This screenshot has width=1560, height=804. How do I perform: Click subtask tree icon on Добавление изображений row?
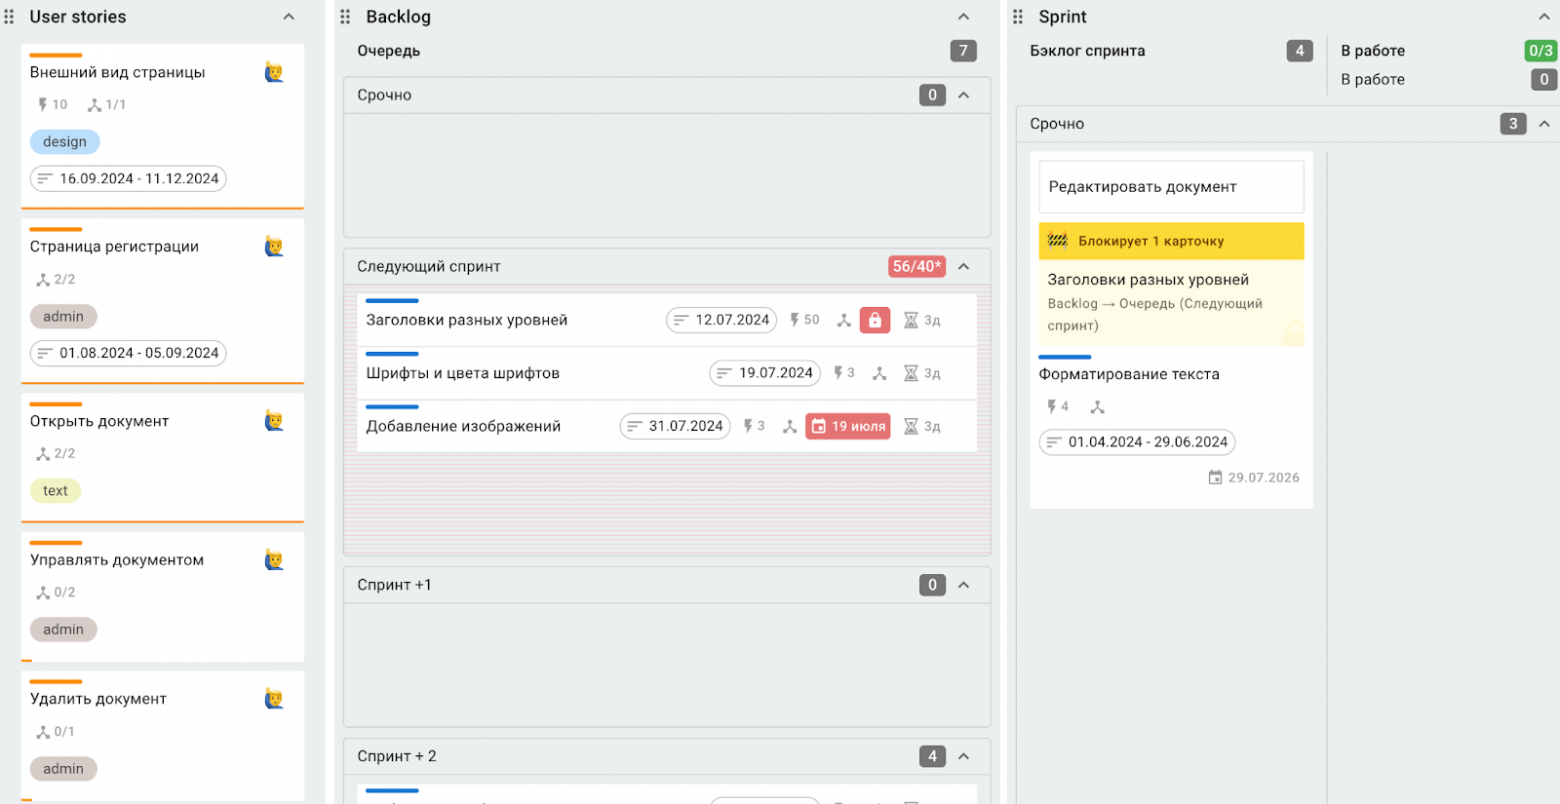click(789, 426)
